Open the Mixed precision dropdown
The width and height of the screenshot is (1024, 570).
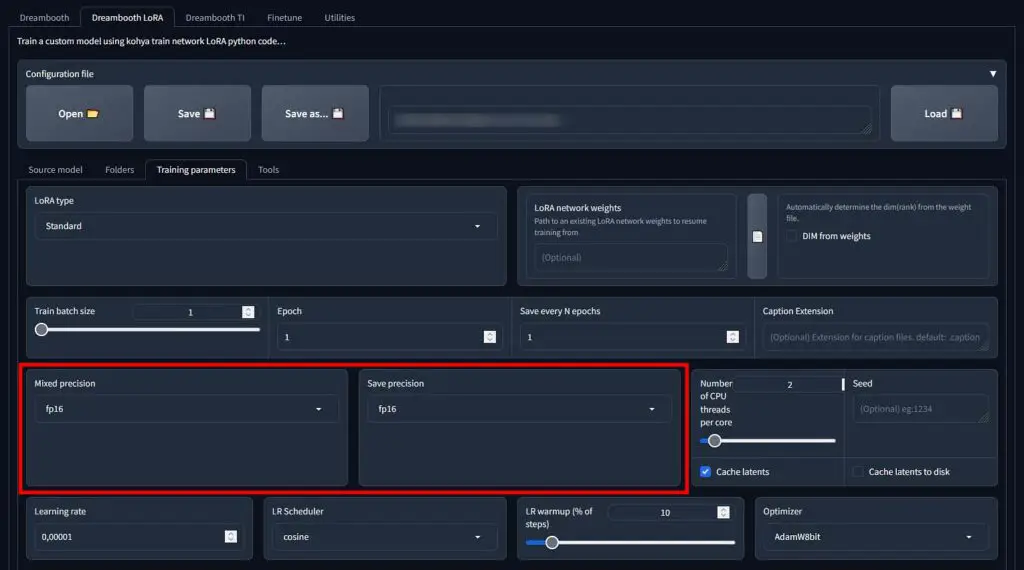[186, 409]
